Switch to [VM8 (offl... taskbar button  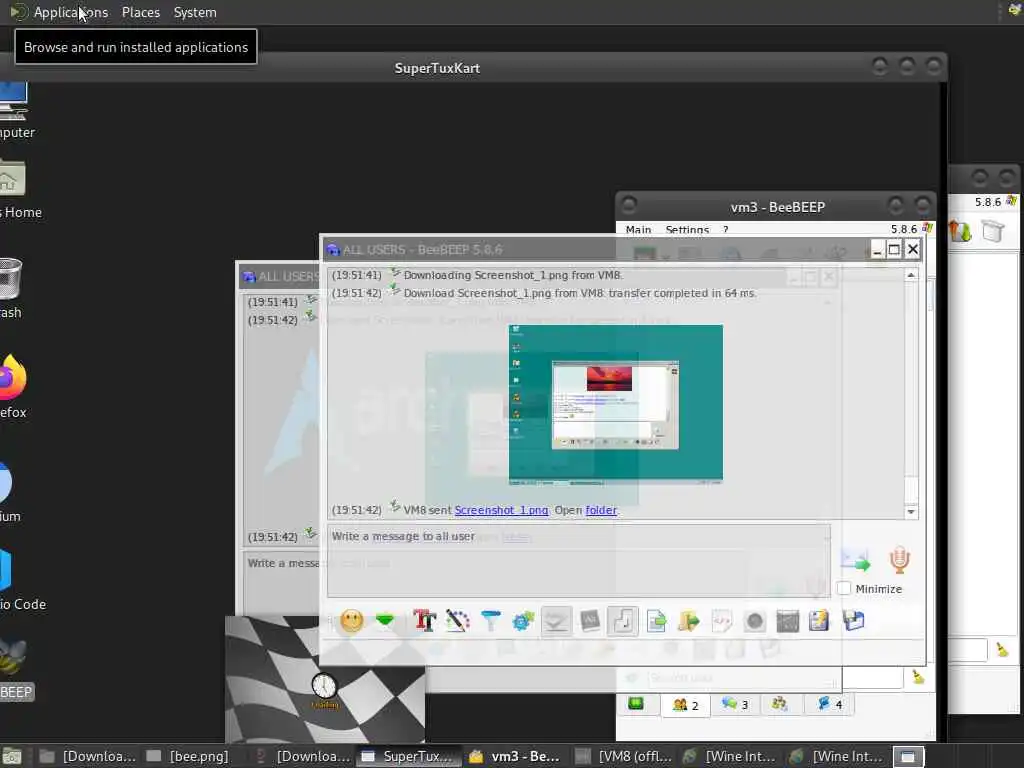click(624, 756)
